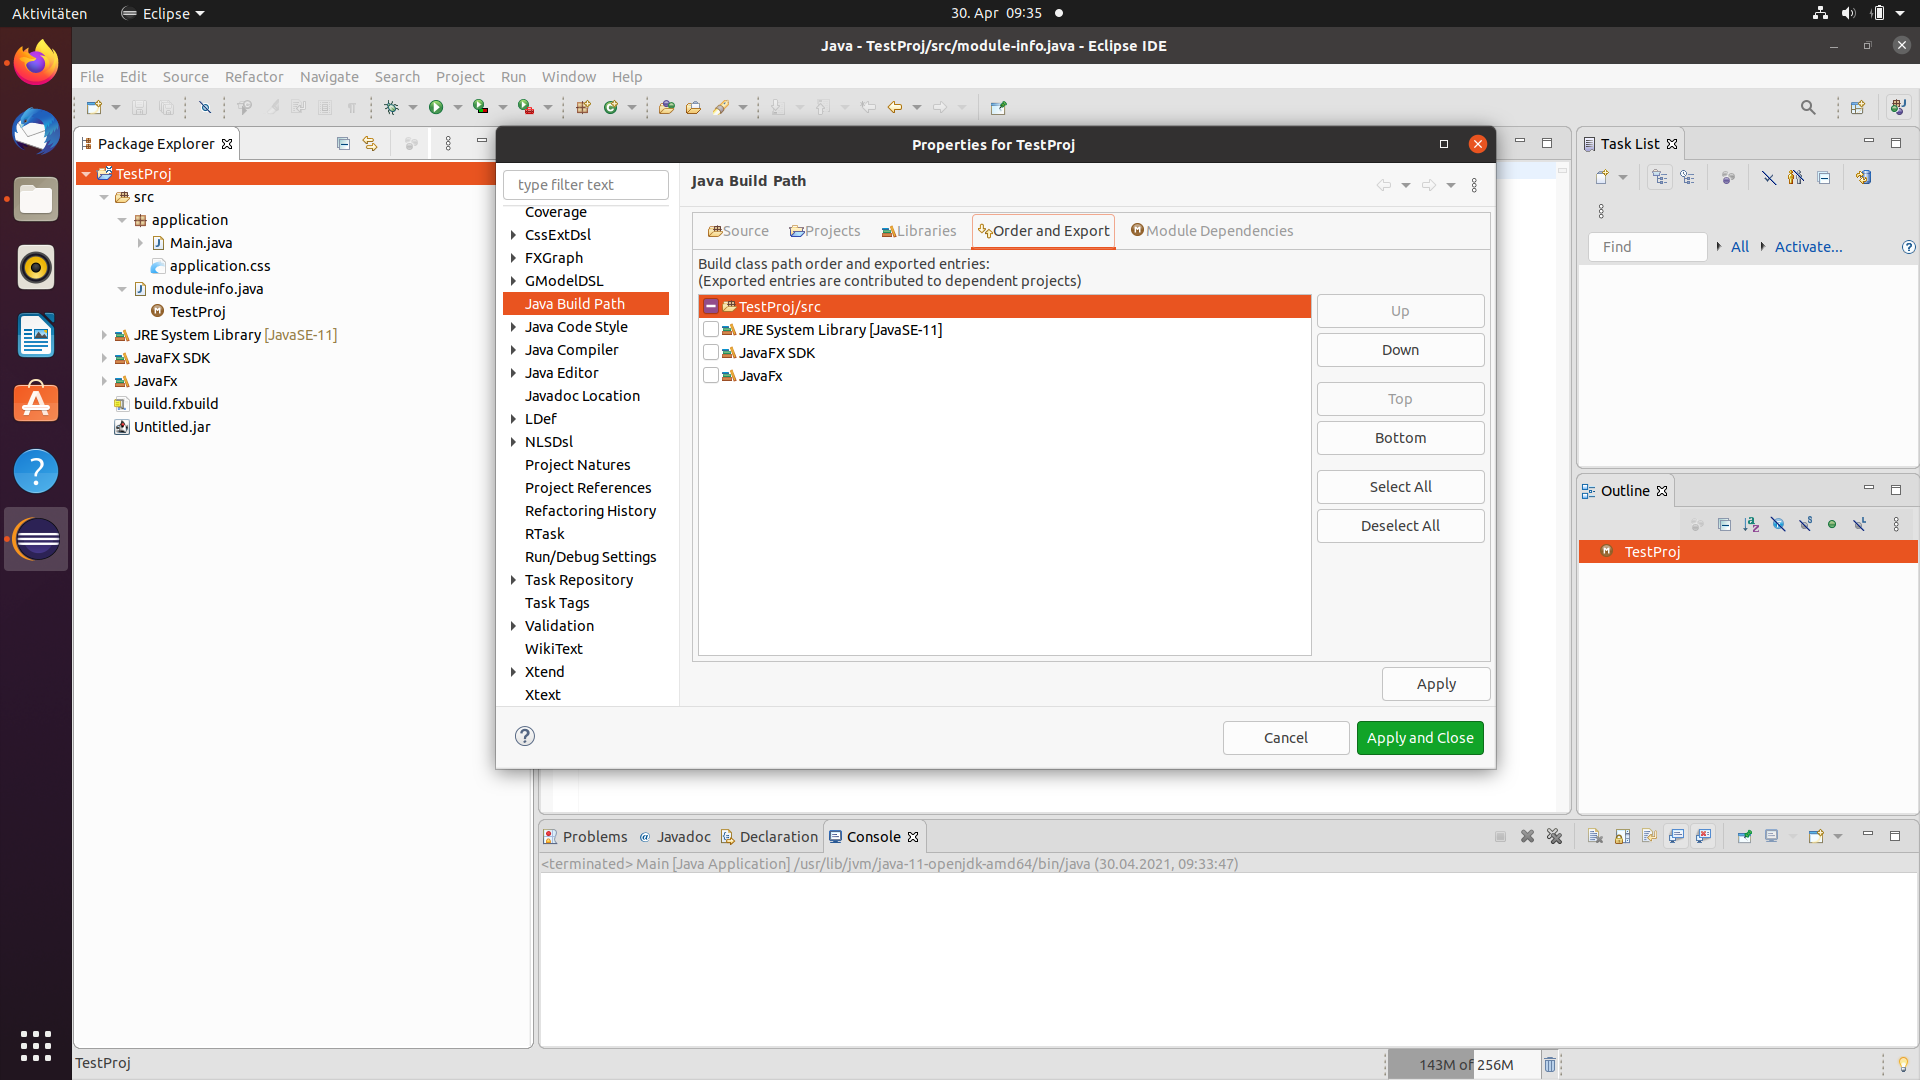Image resolution: width=1920 pixels, height=1080 pixels.
Task: Toggle Show Console on Standard Error Changes
Action: (1704, 836)
